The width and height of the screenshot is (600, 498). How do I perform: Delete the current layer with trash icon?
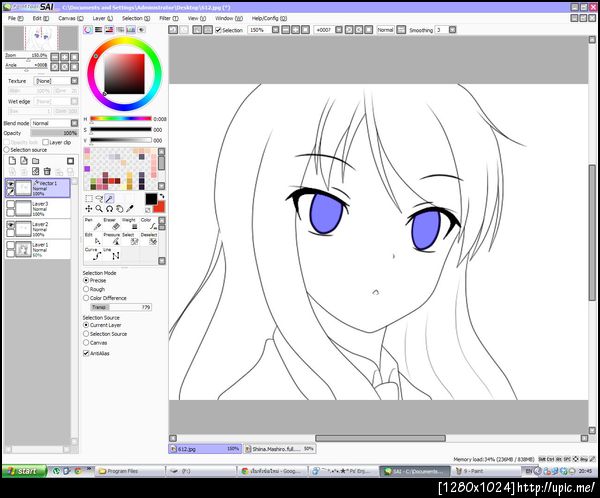(x=47, y=171)
